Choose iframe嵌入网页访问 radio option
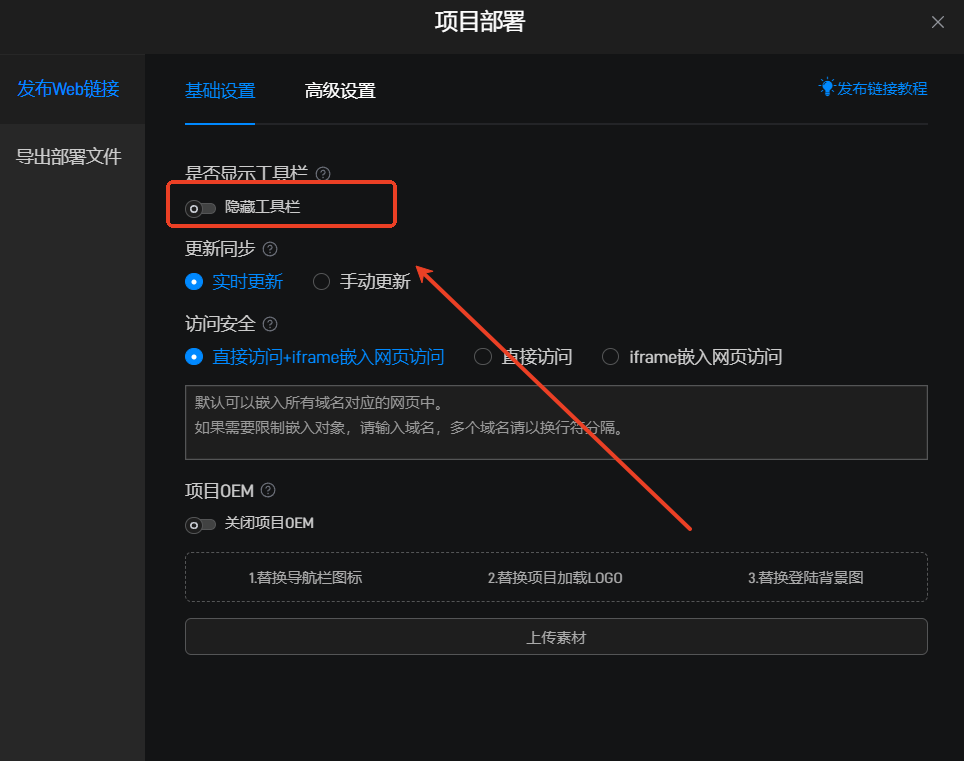 tap(611, 357)
